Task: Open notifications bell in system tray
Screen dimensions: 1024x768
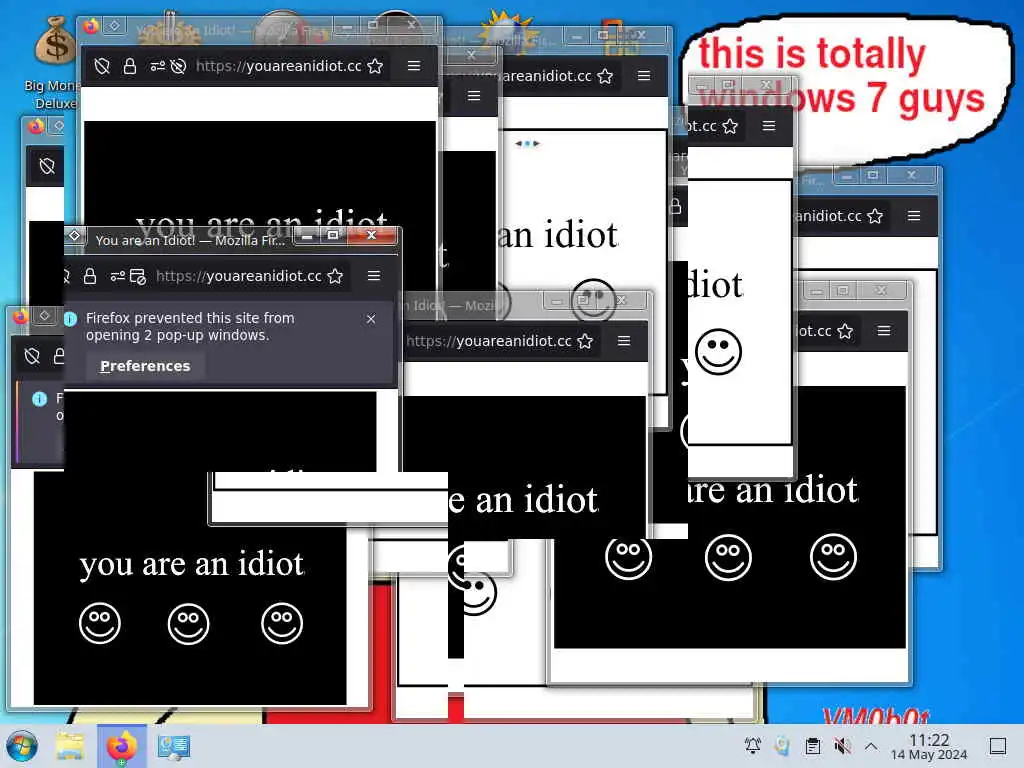Action: point(752,745)
